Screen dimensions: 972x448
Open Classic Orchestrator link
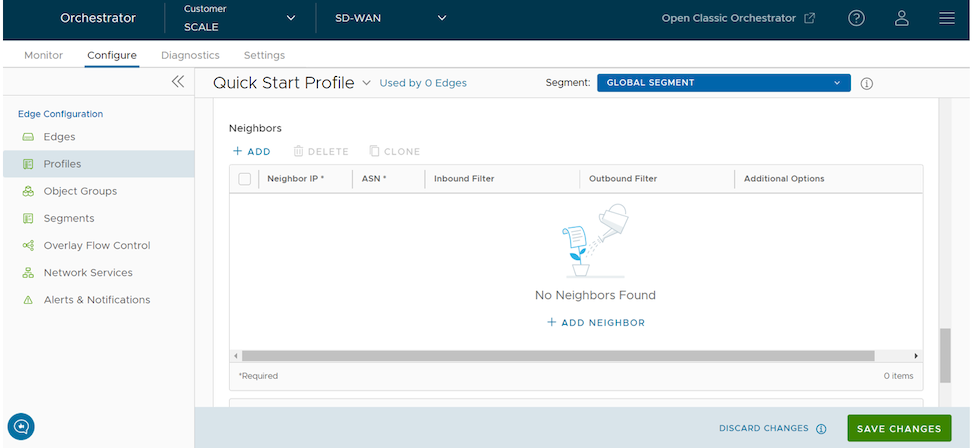coord(738,18)
